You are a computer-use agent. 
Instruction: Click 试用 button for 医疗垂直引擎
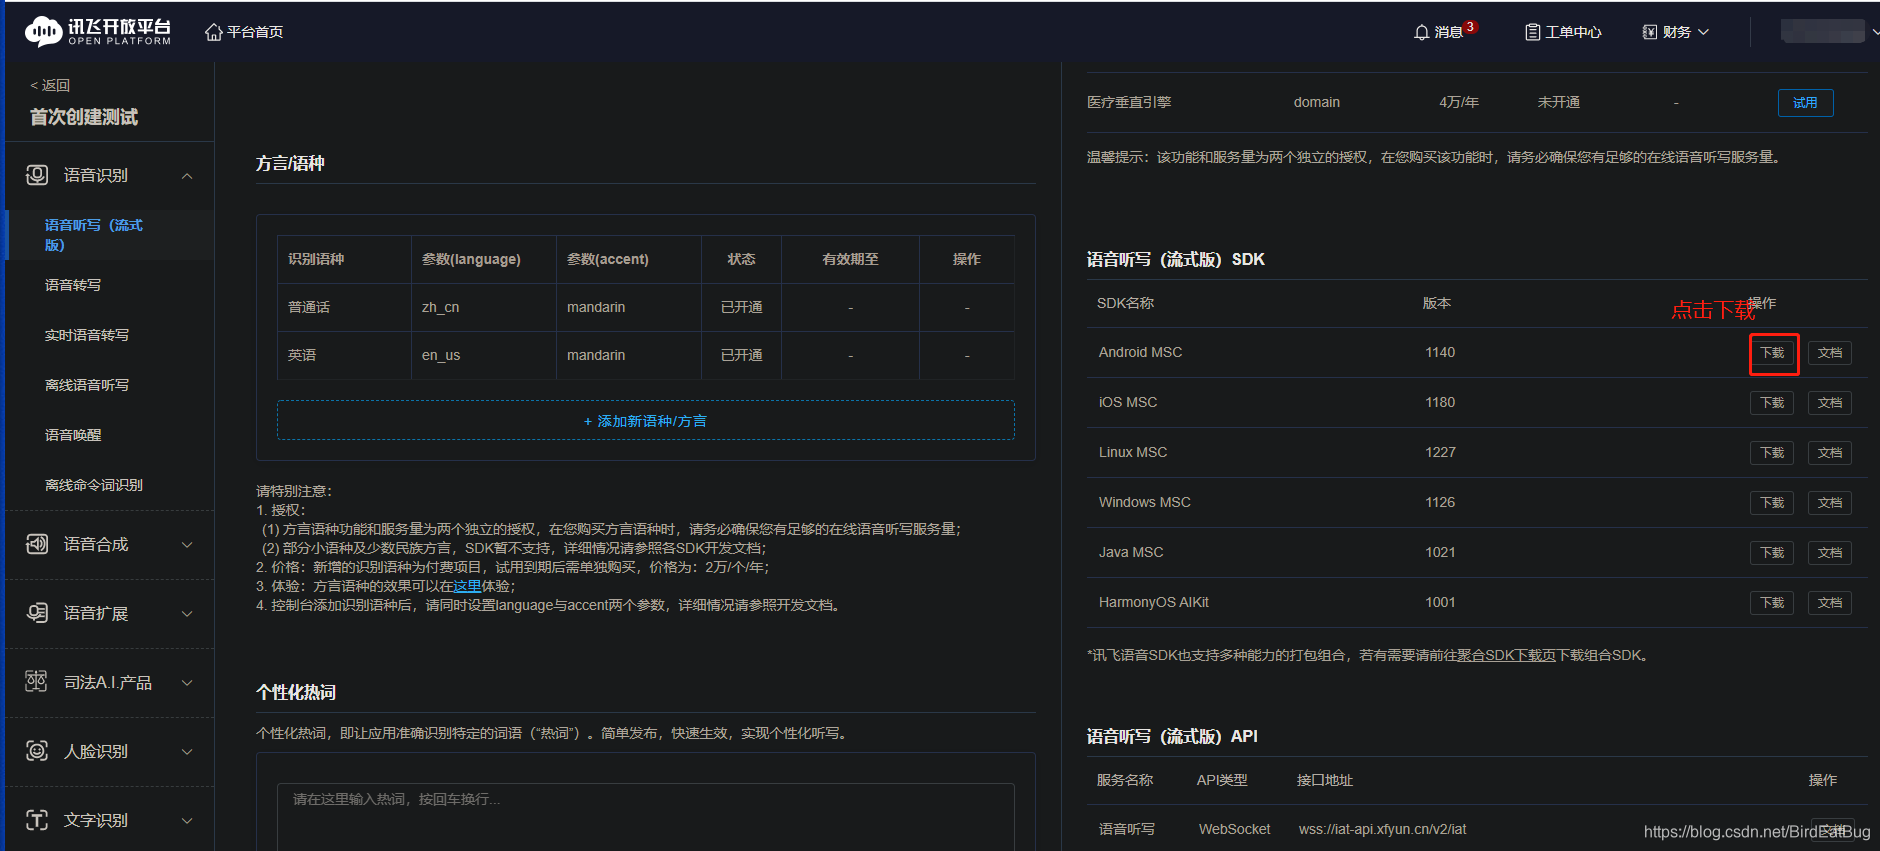click(x=1805, y=103)
